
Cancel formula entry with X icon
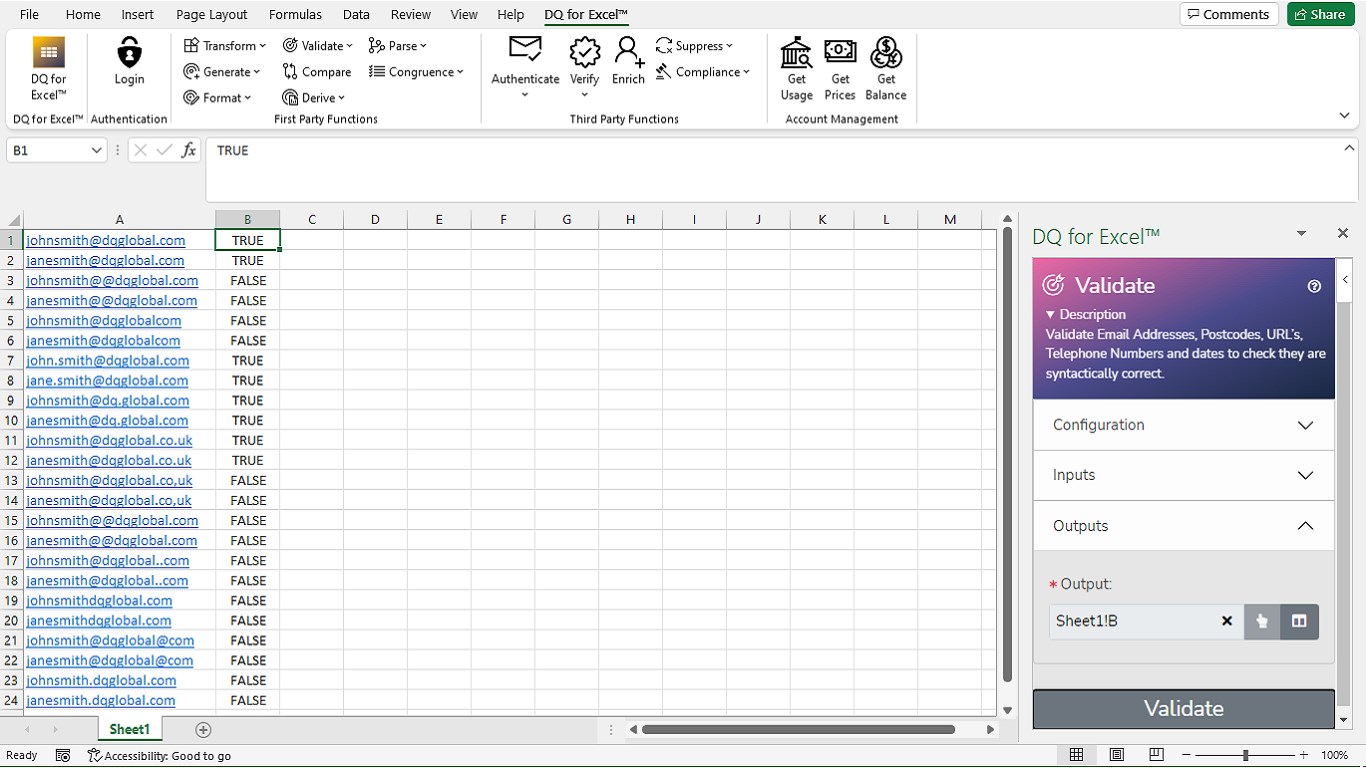click(x=140, y=150)
